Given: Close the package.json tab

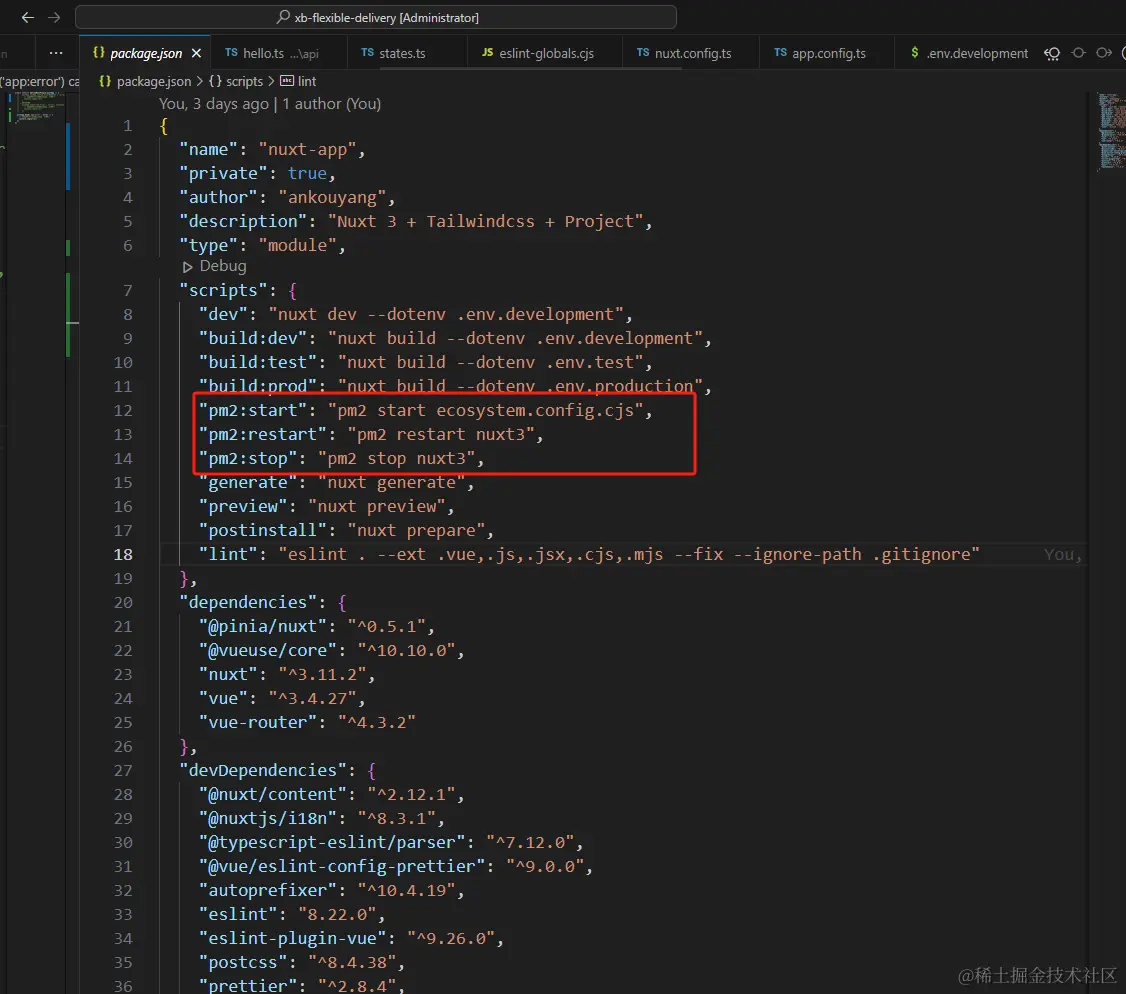Looking at the screenshot, I should coord(196,53).
